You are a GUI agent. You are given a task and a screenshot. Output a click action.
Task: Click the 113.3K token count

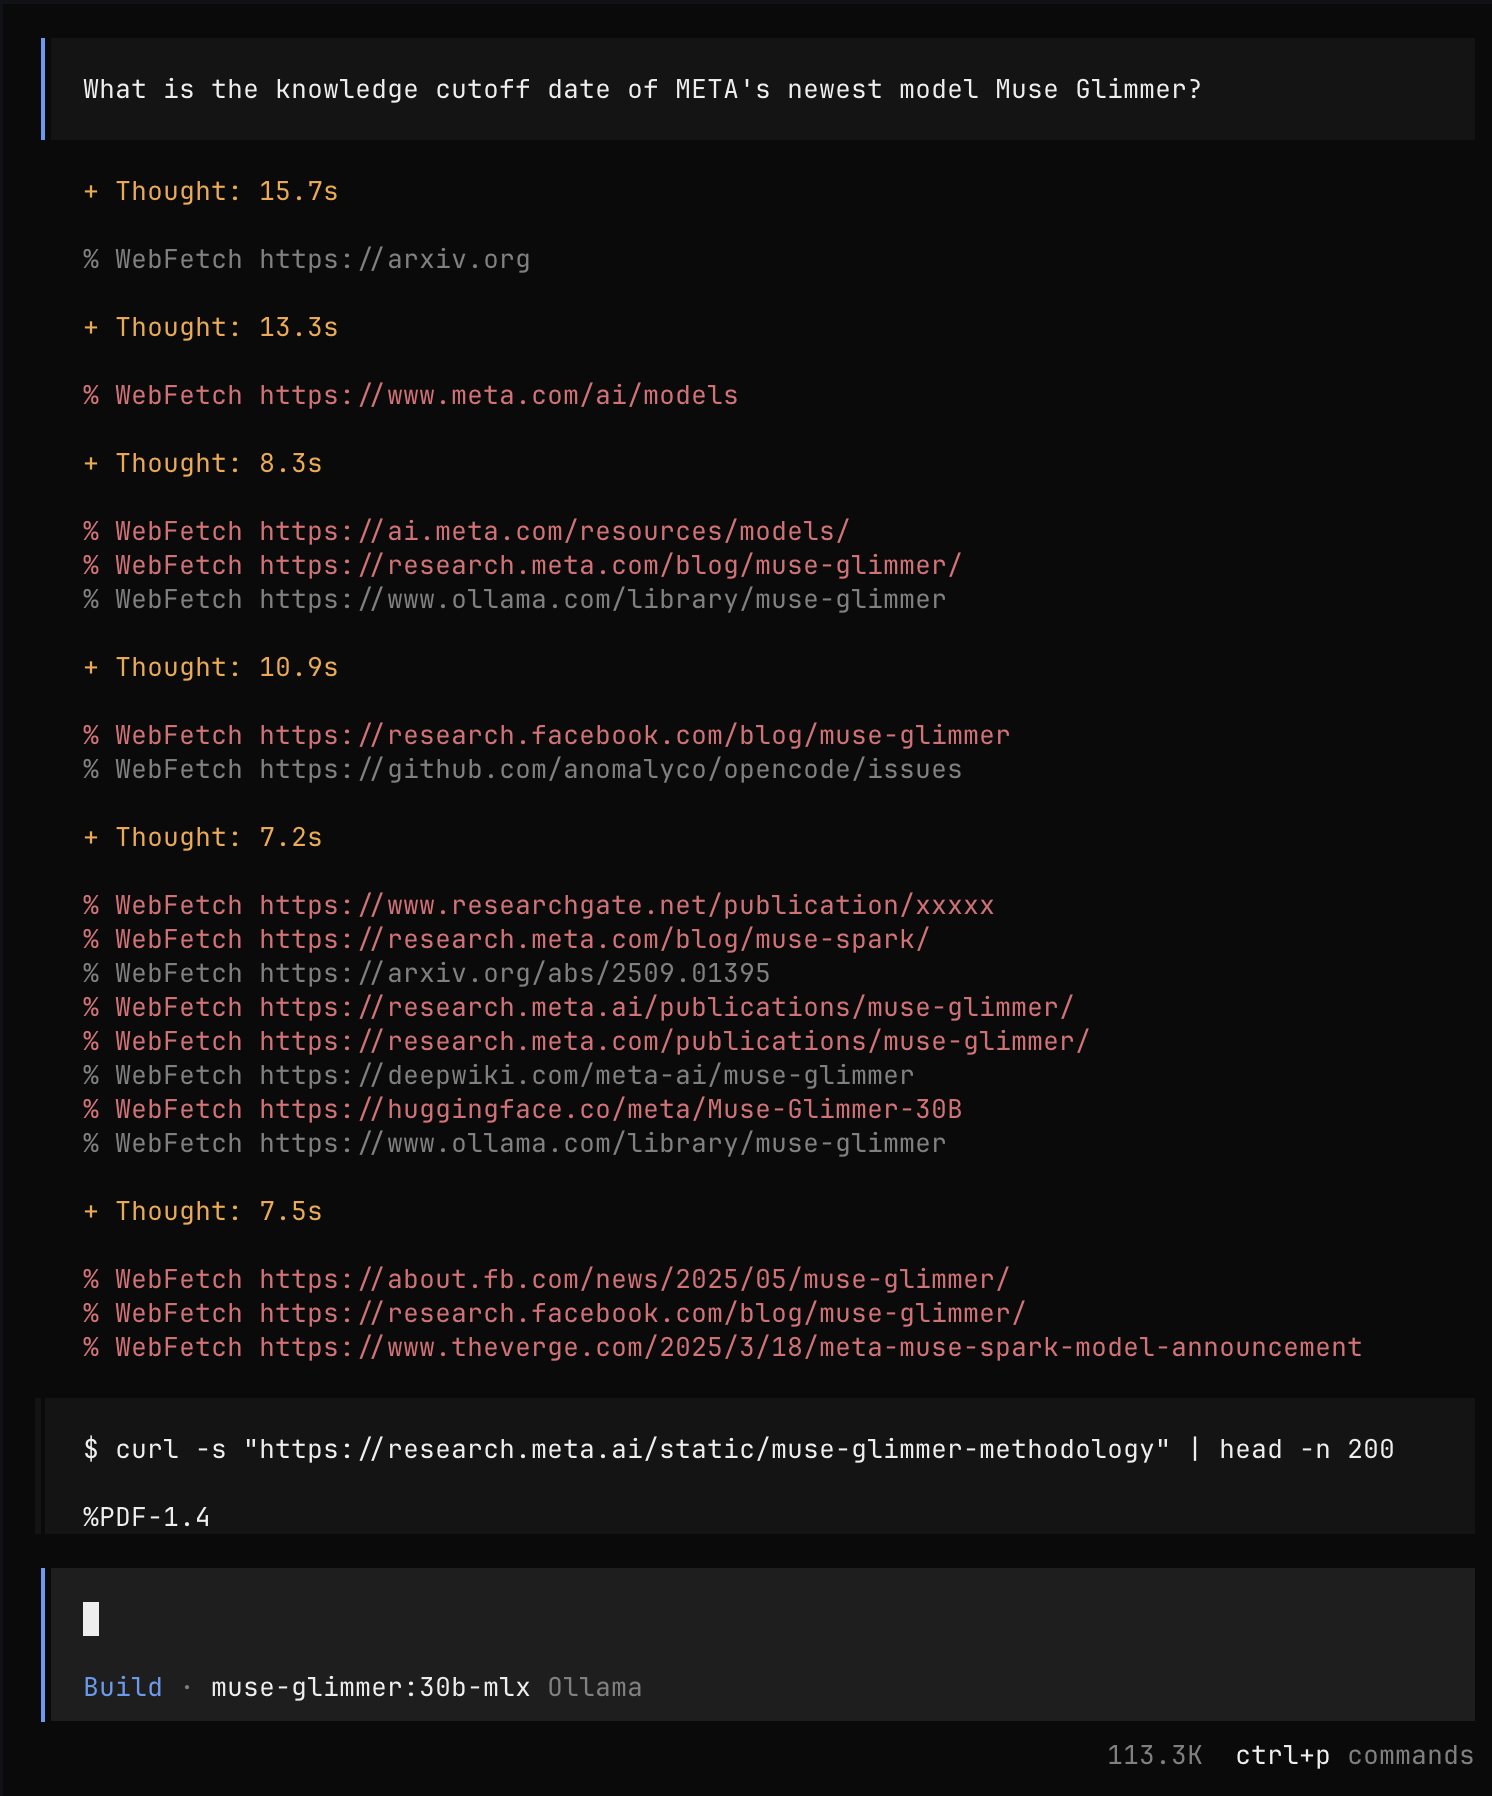(x=1155, y=1755)
